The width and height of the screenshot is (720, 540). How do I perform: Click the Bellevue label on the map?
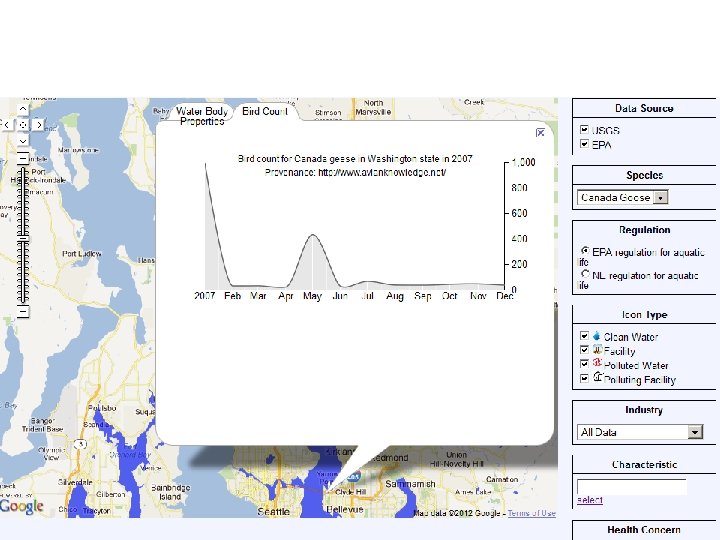[345, 509]
